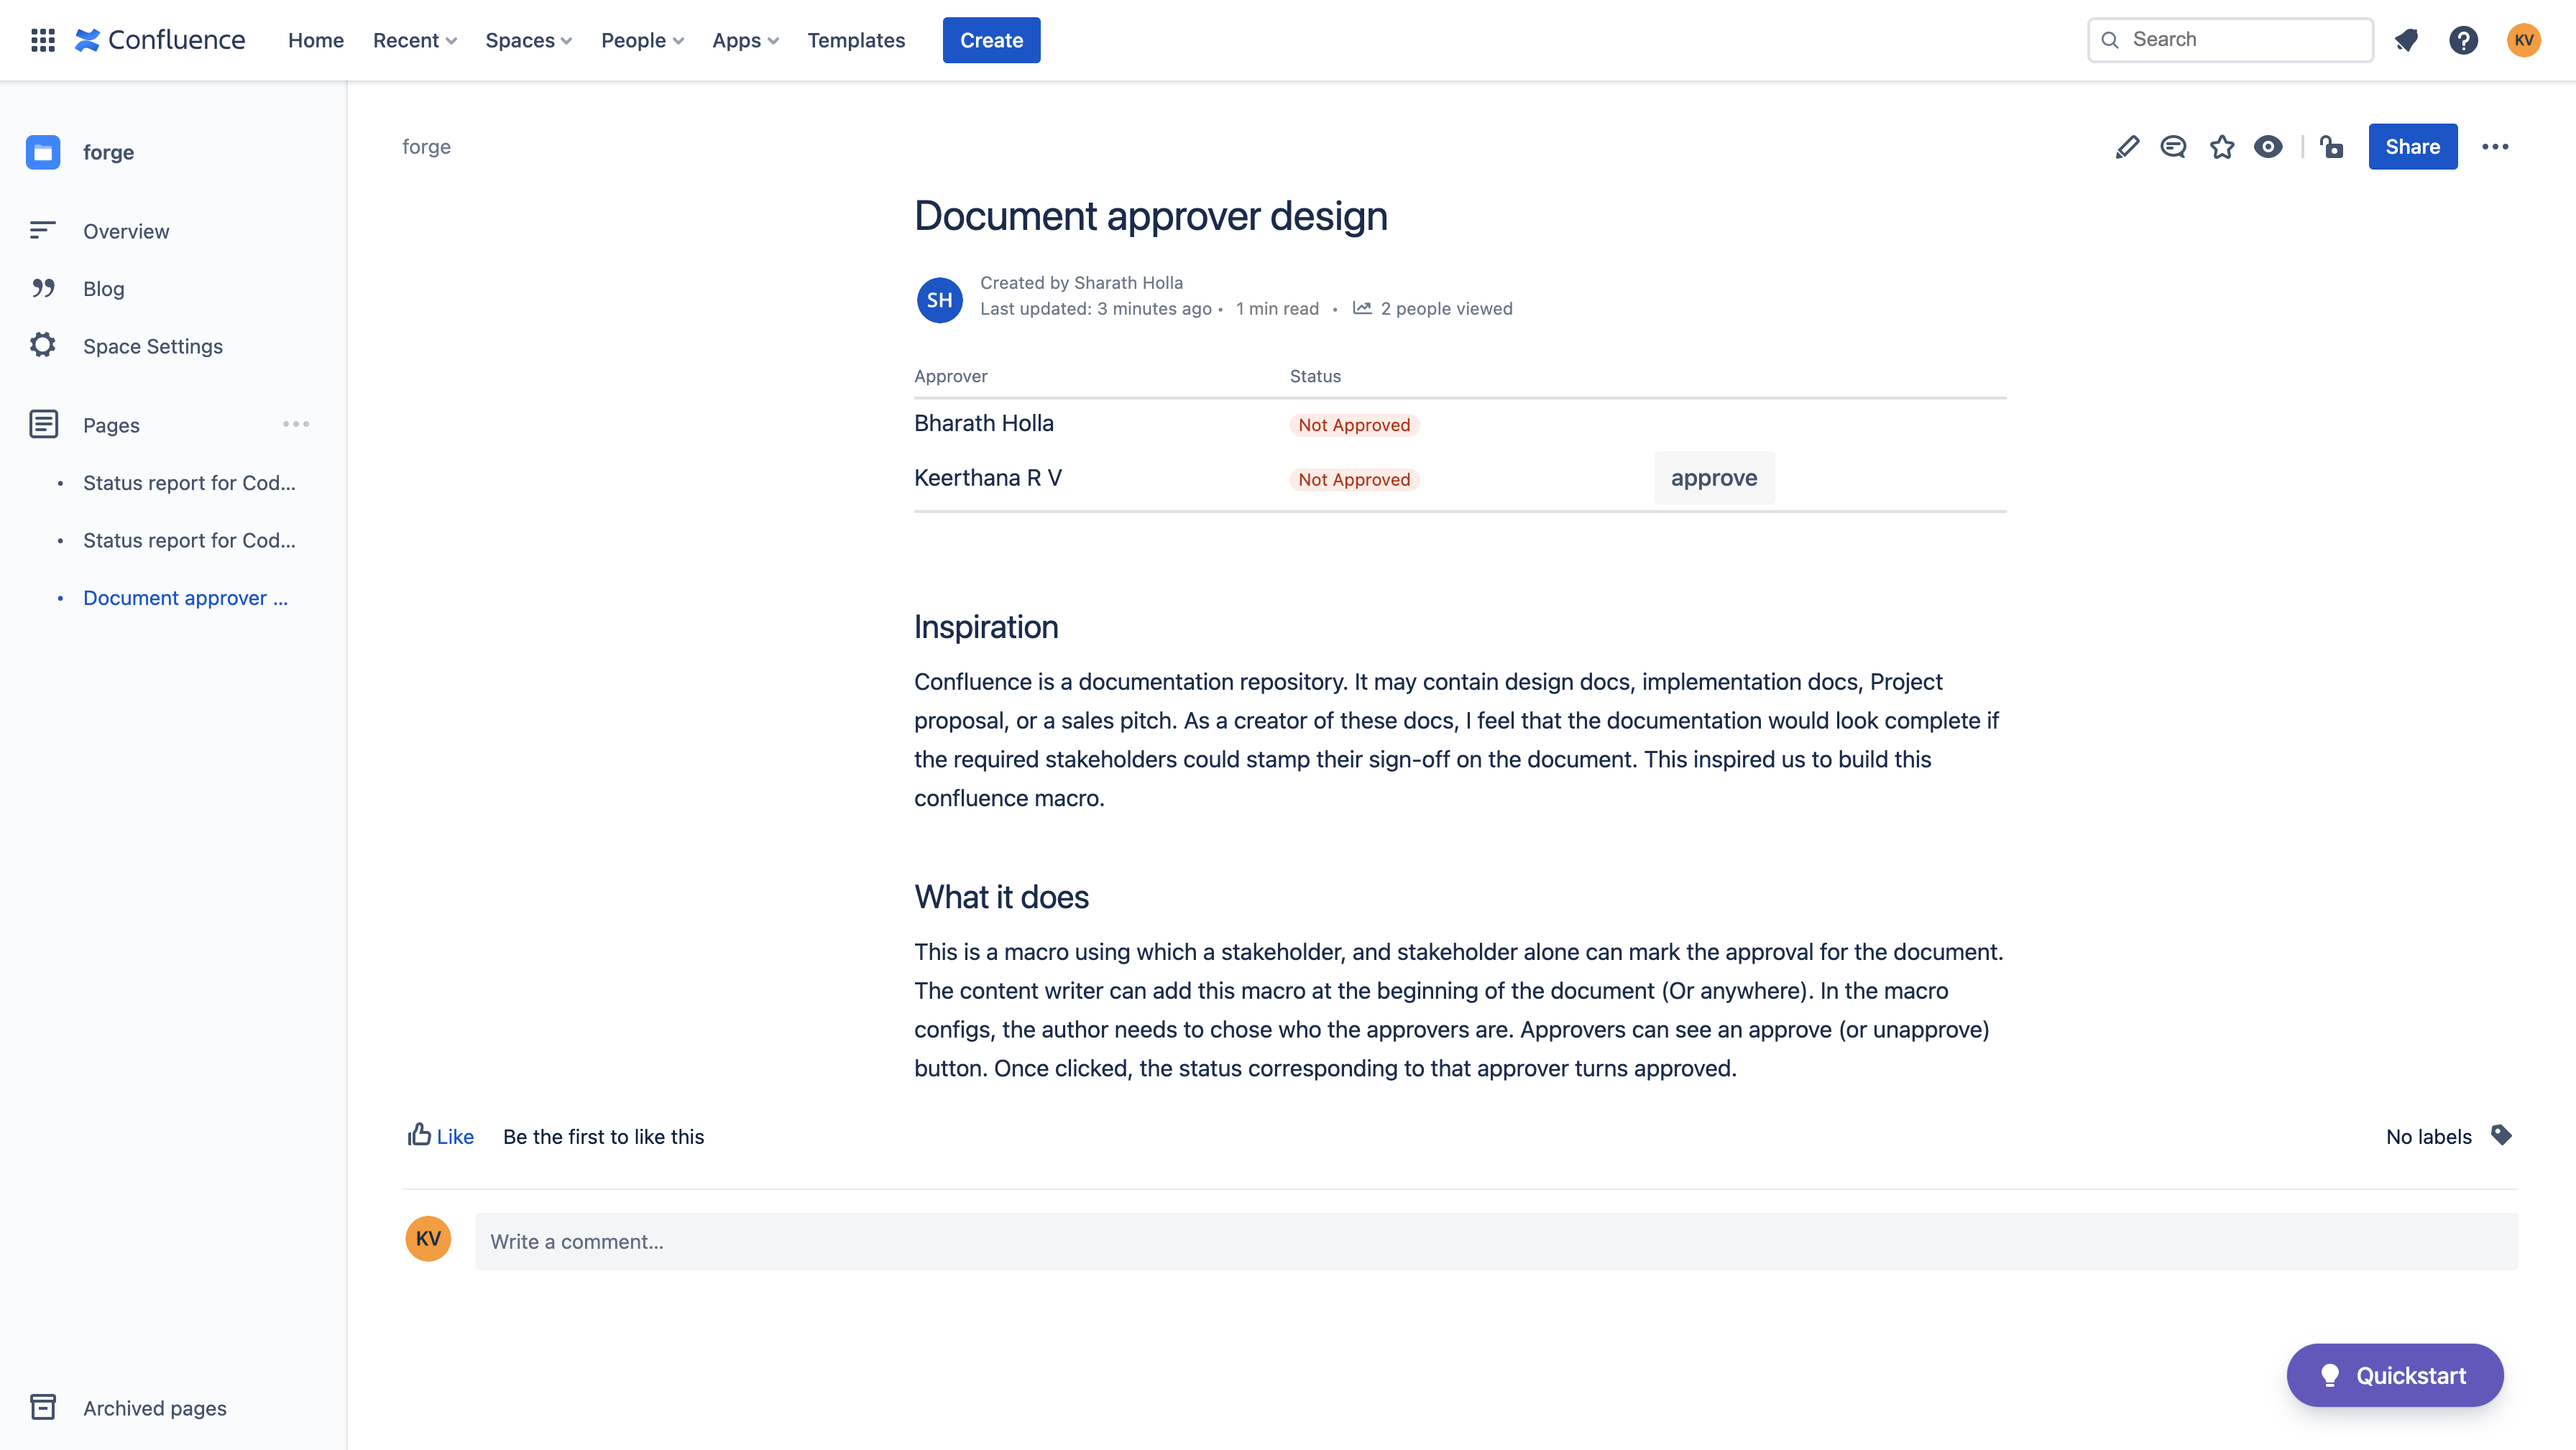Open inline comments icon in page toolbar
The height and width of the screenshot is (1450, 2576).
2173,147
